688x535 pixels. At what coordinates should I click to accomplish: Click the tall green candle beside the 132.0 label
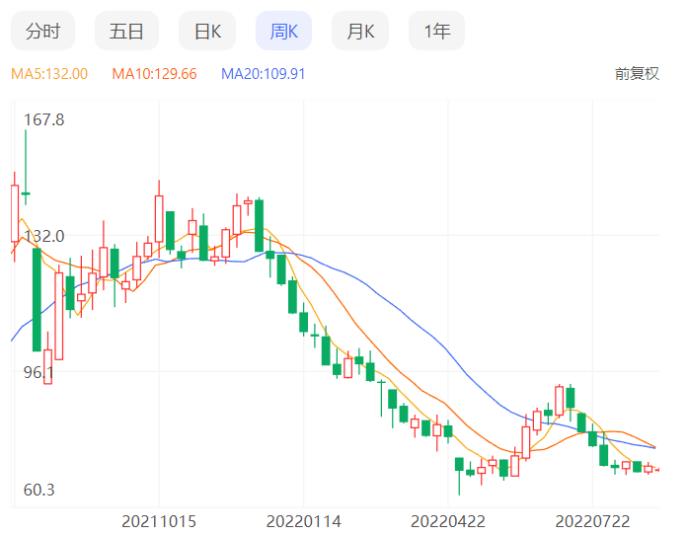click(x=37, y=298)
